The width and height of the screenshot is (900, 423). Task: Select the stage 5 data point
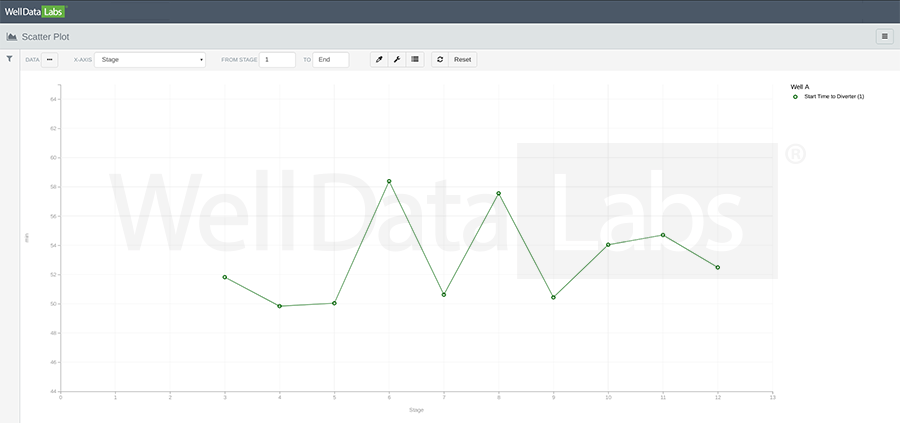click(x=335, y=303)
